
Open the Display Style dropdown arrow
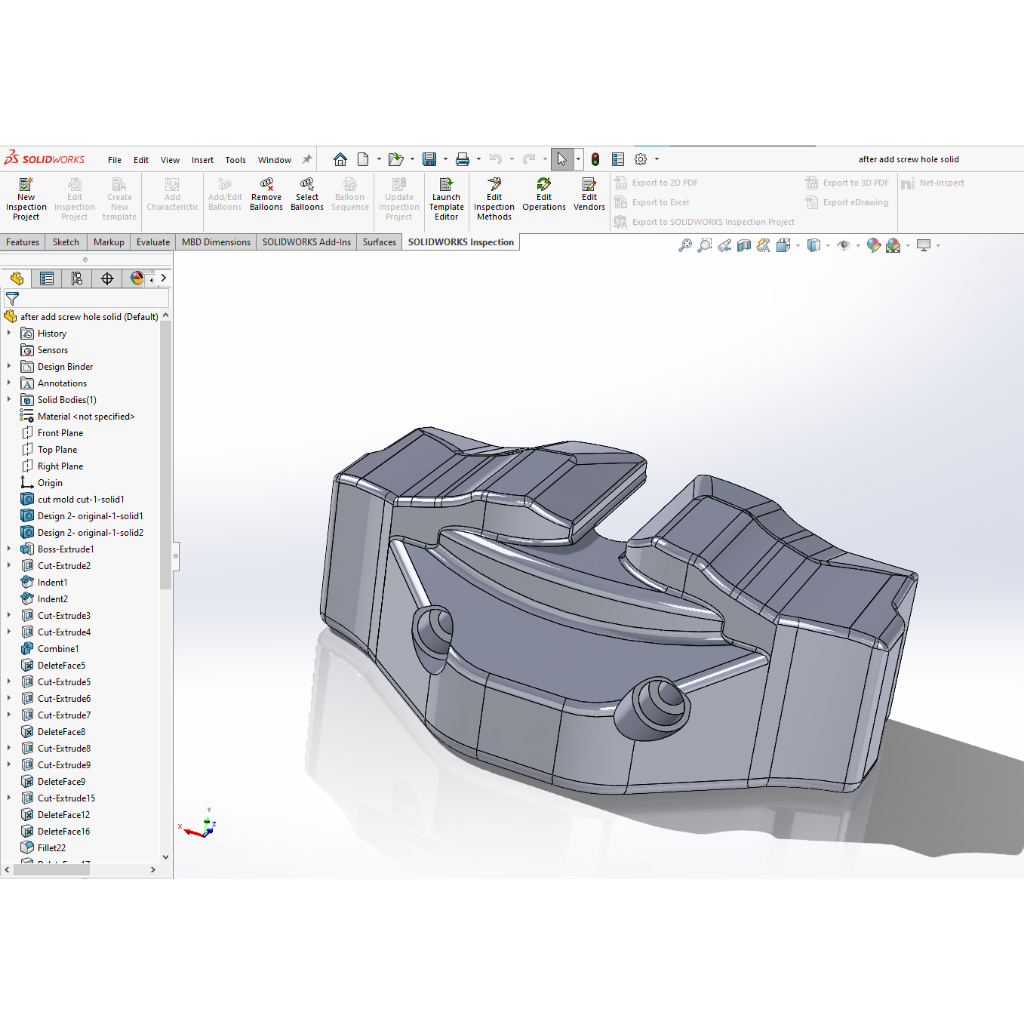(x=827, y=246)
